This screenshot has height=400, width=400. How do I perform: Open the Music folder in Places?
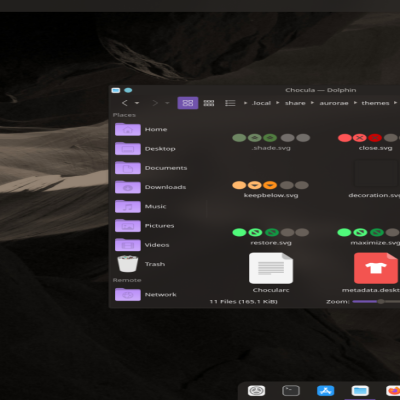[x=157, y=206]
